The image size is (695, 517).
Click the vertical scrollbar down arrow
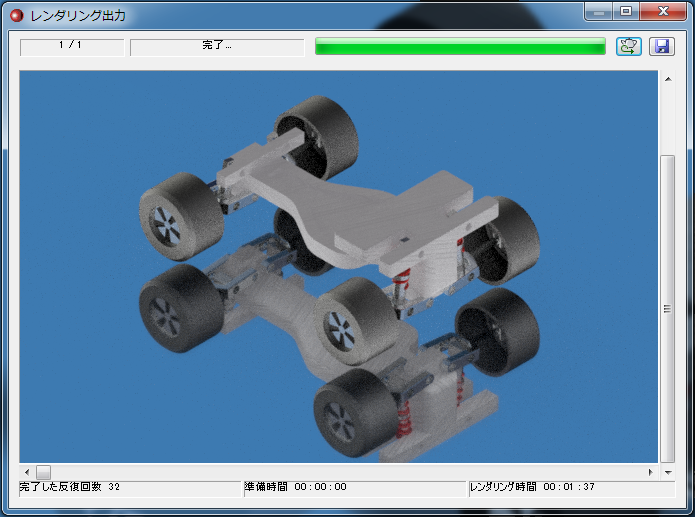pyautogui.click(x=668, y=473)
